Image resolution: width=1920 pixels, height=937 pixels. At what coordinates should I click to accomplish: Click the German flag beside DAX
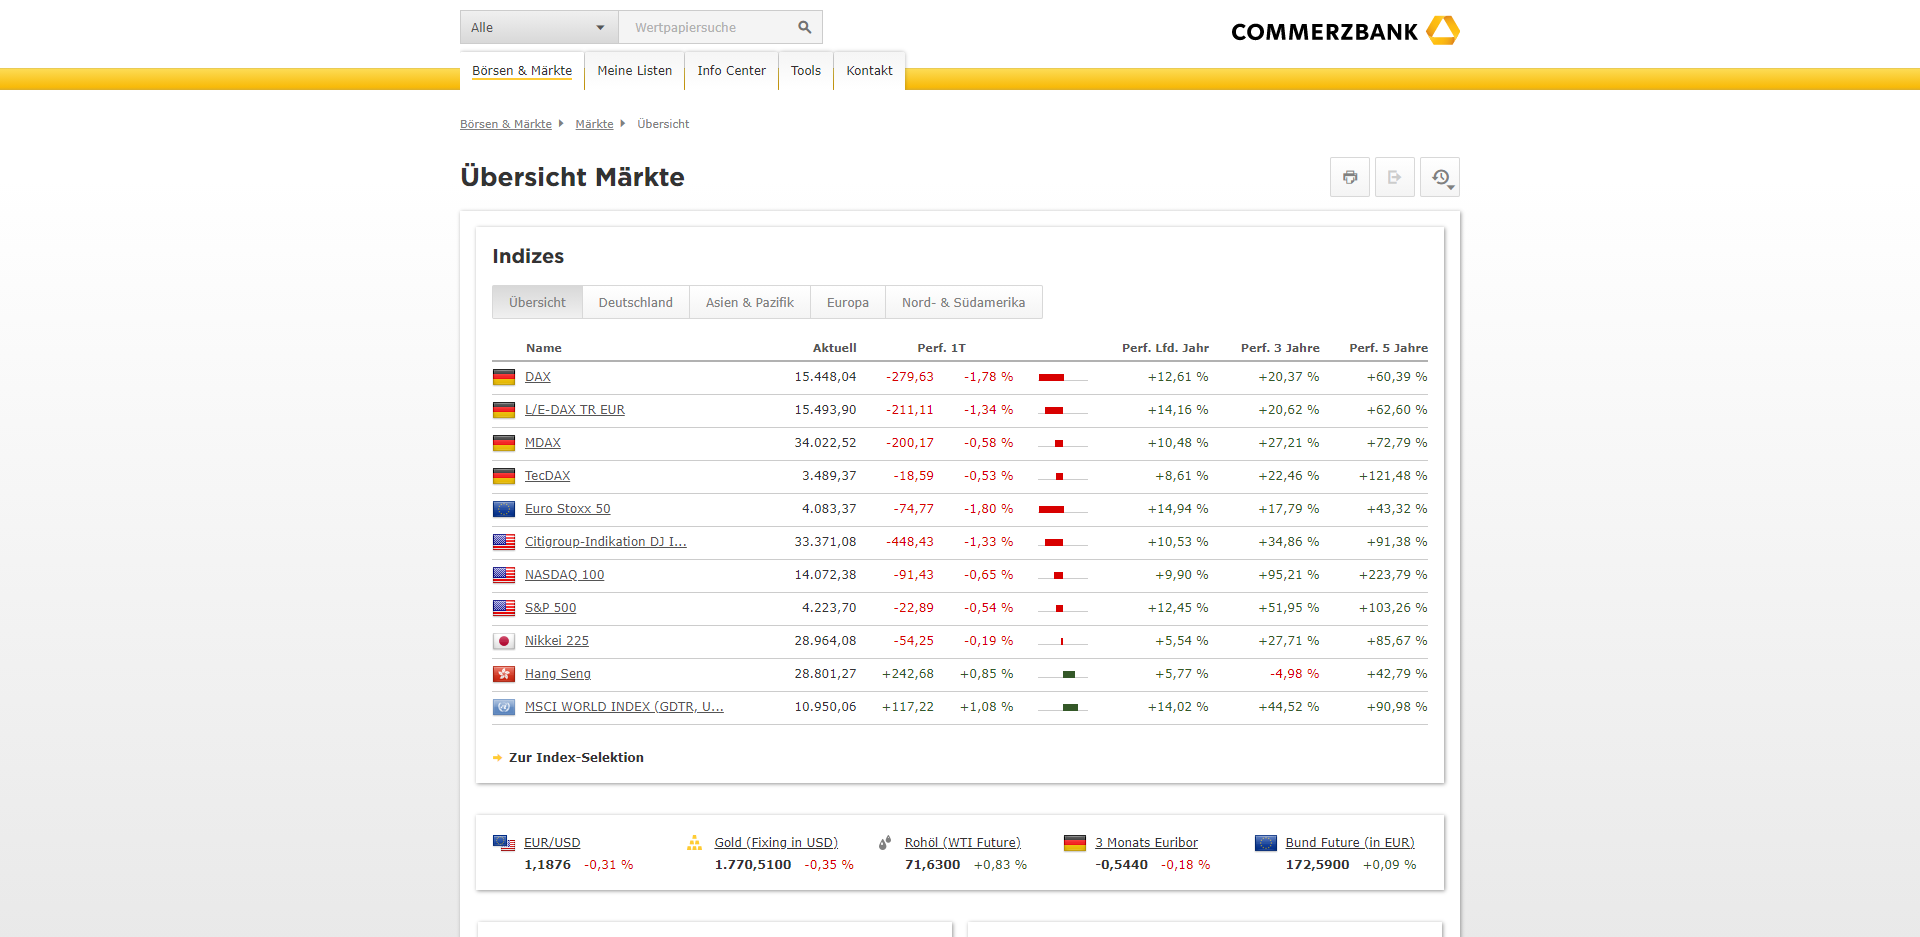click(x=504, y=377)
